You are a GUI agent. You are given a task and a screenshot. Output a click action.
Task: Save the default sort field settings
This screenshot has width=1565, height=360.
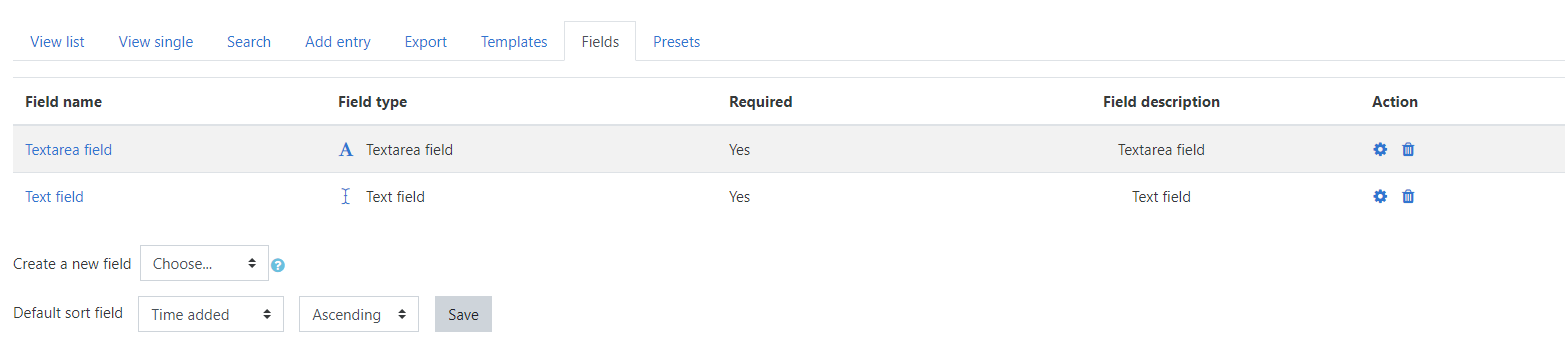tap(463, 314)
